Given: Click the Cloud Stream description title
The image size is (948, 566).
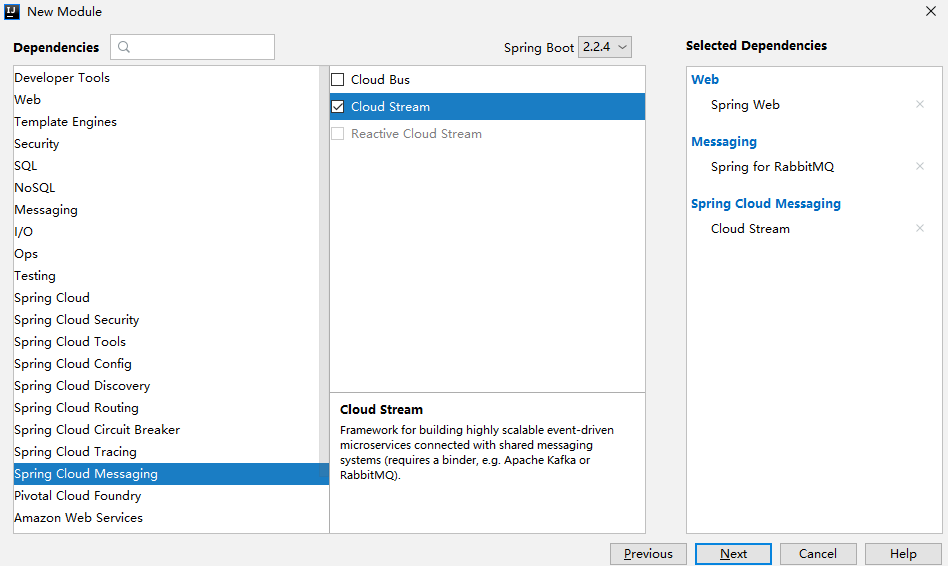Looking at the screenshot, I should (381, 409).
